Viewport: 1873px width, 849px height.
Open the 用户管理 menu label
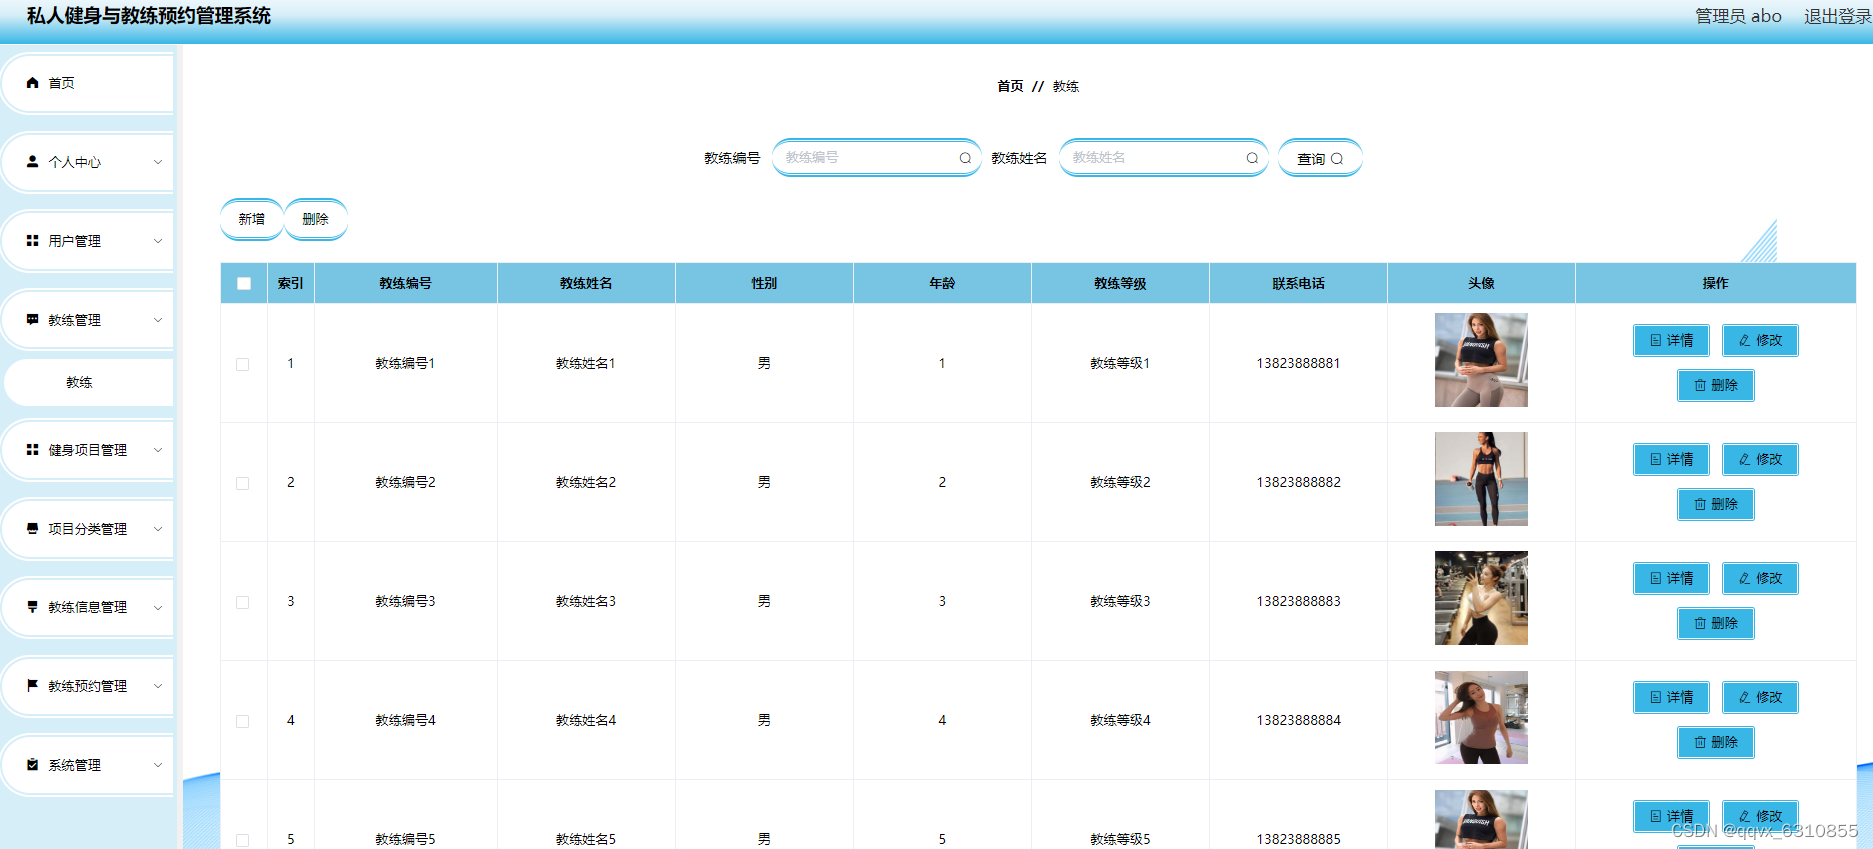point(75,241)
